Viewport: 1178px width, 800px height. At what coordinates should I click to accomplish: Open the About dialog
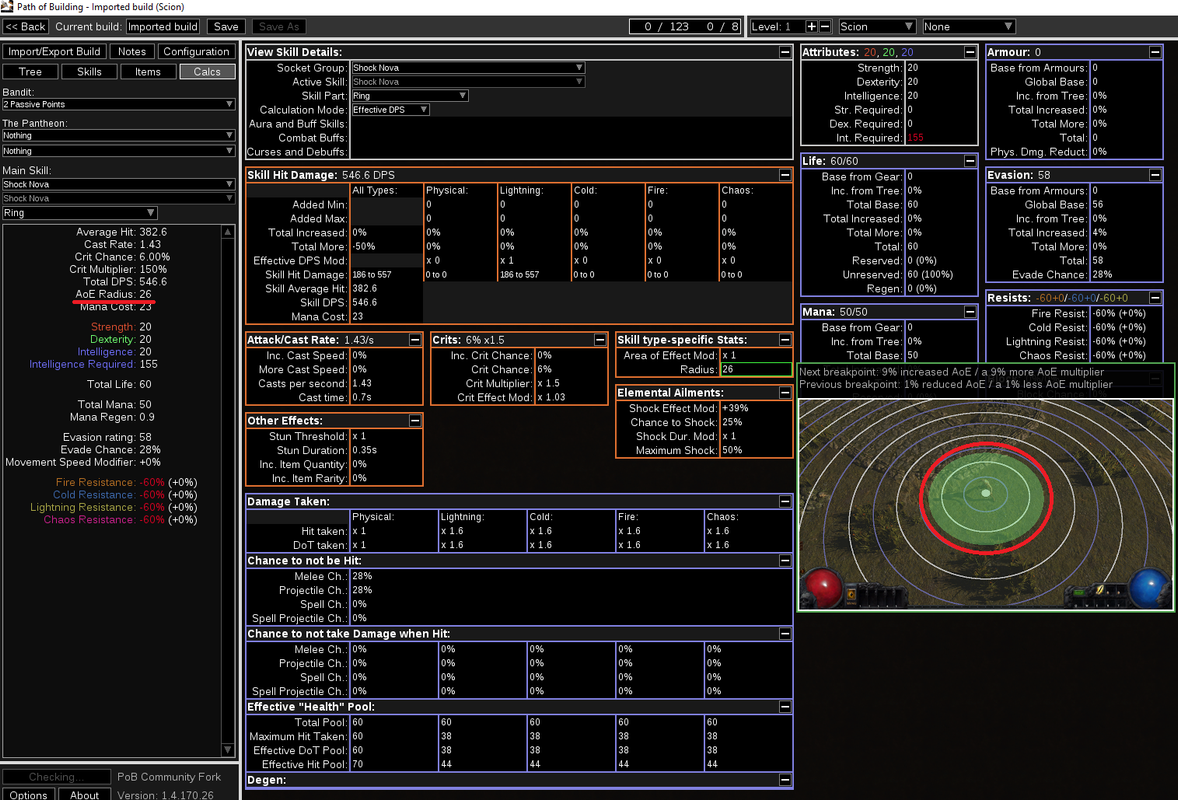(84, 794)
